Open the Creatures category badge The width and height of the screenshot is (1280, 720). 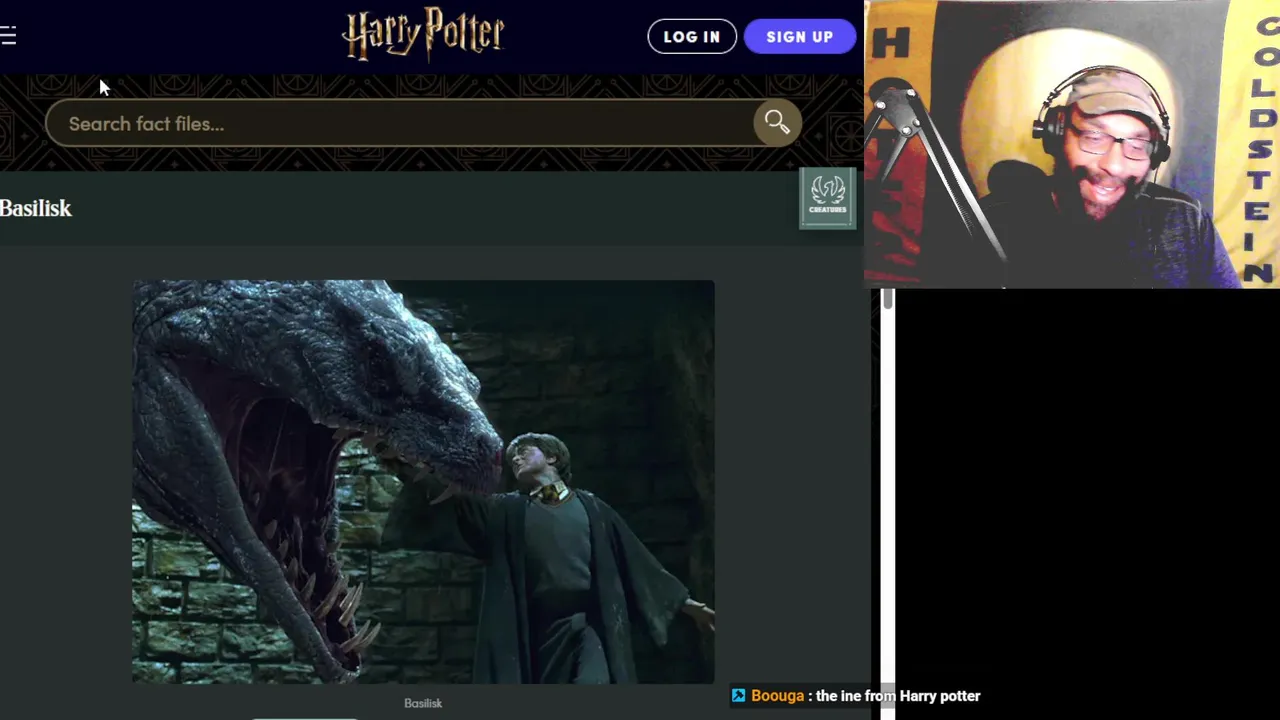[x=827, y=197]
